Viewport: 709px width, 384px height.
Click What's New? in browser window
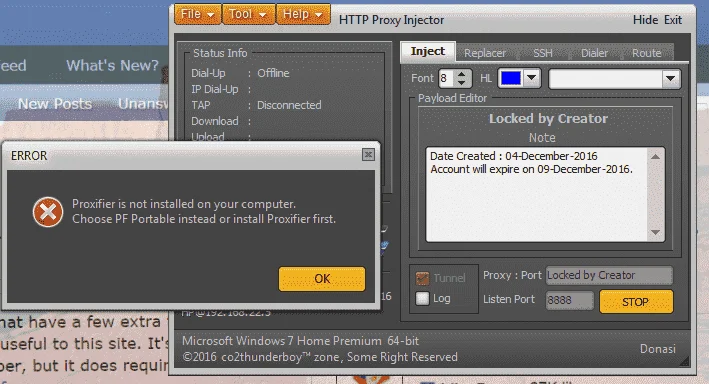pos(112,66)
